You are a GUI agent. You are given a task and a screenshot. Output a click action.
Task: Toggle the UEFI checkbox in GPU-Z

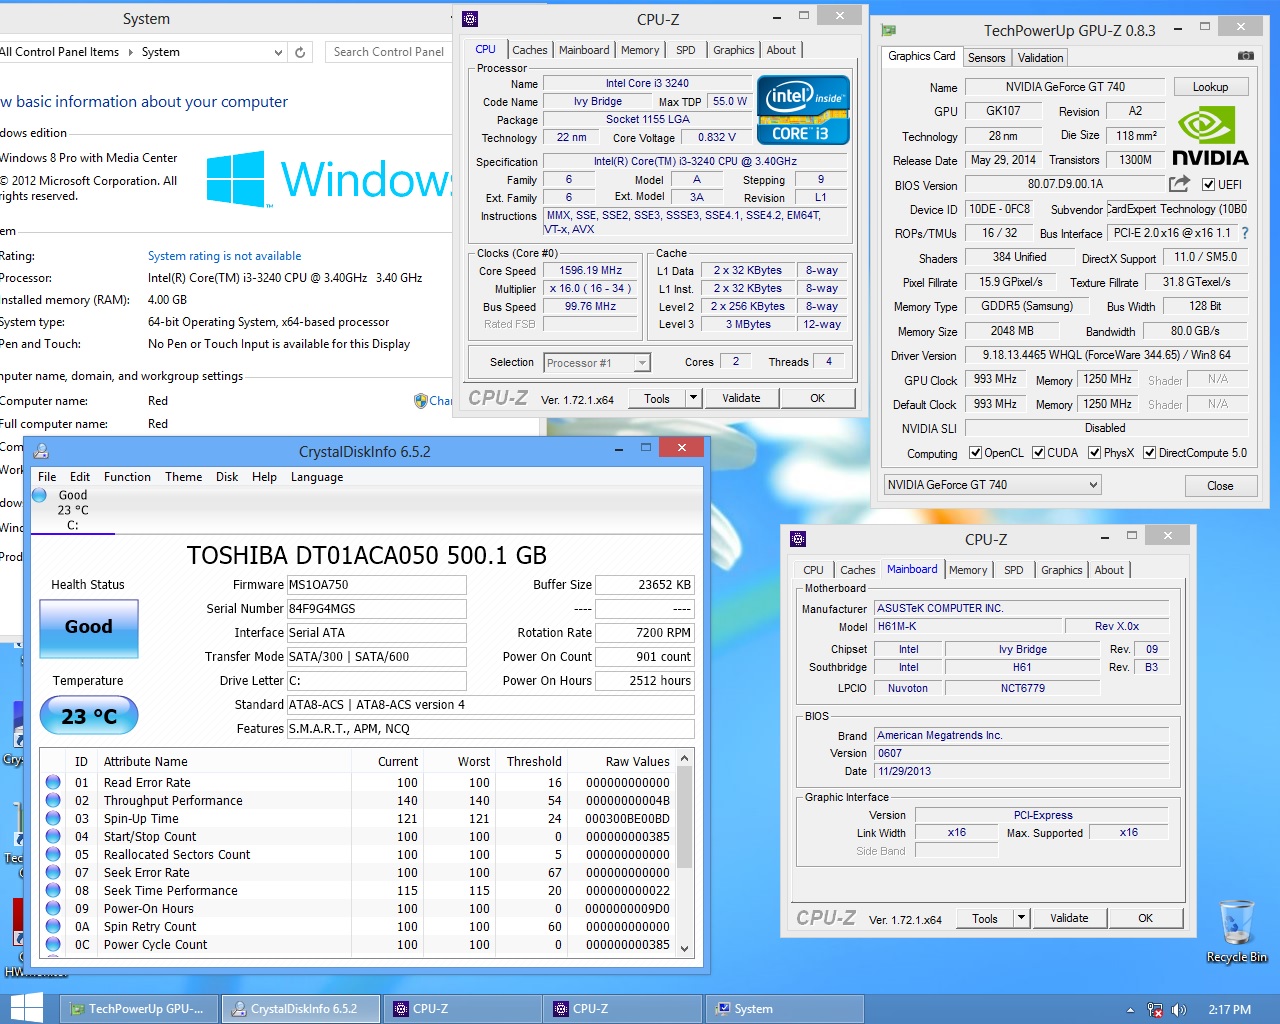point(1208,185)
